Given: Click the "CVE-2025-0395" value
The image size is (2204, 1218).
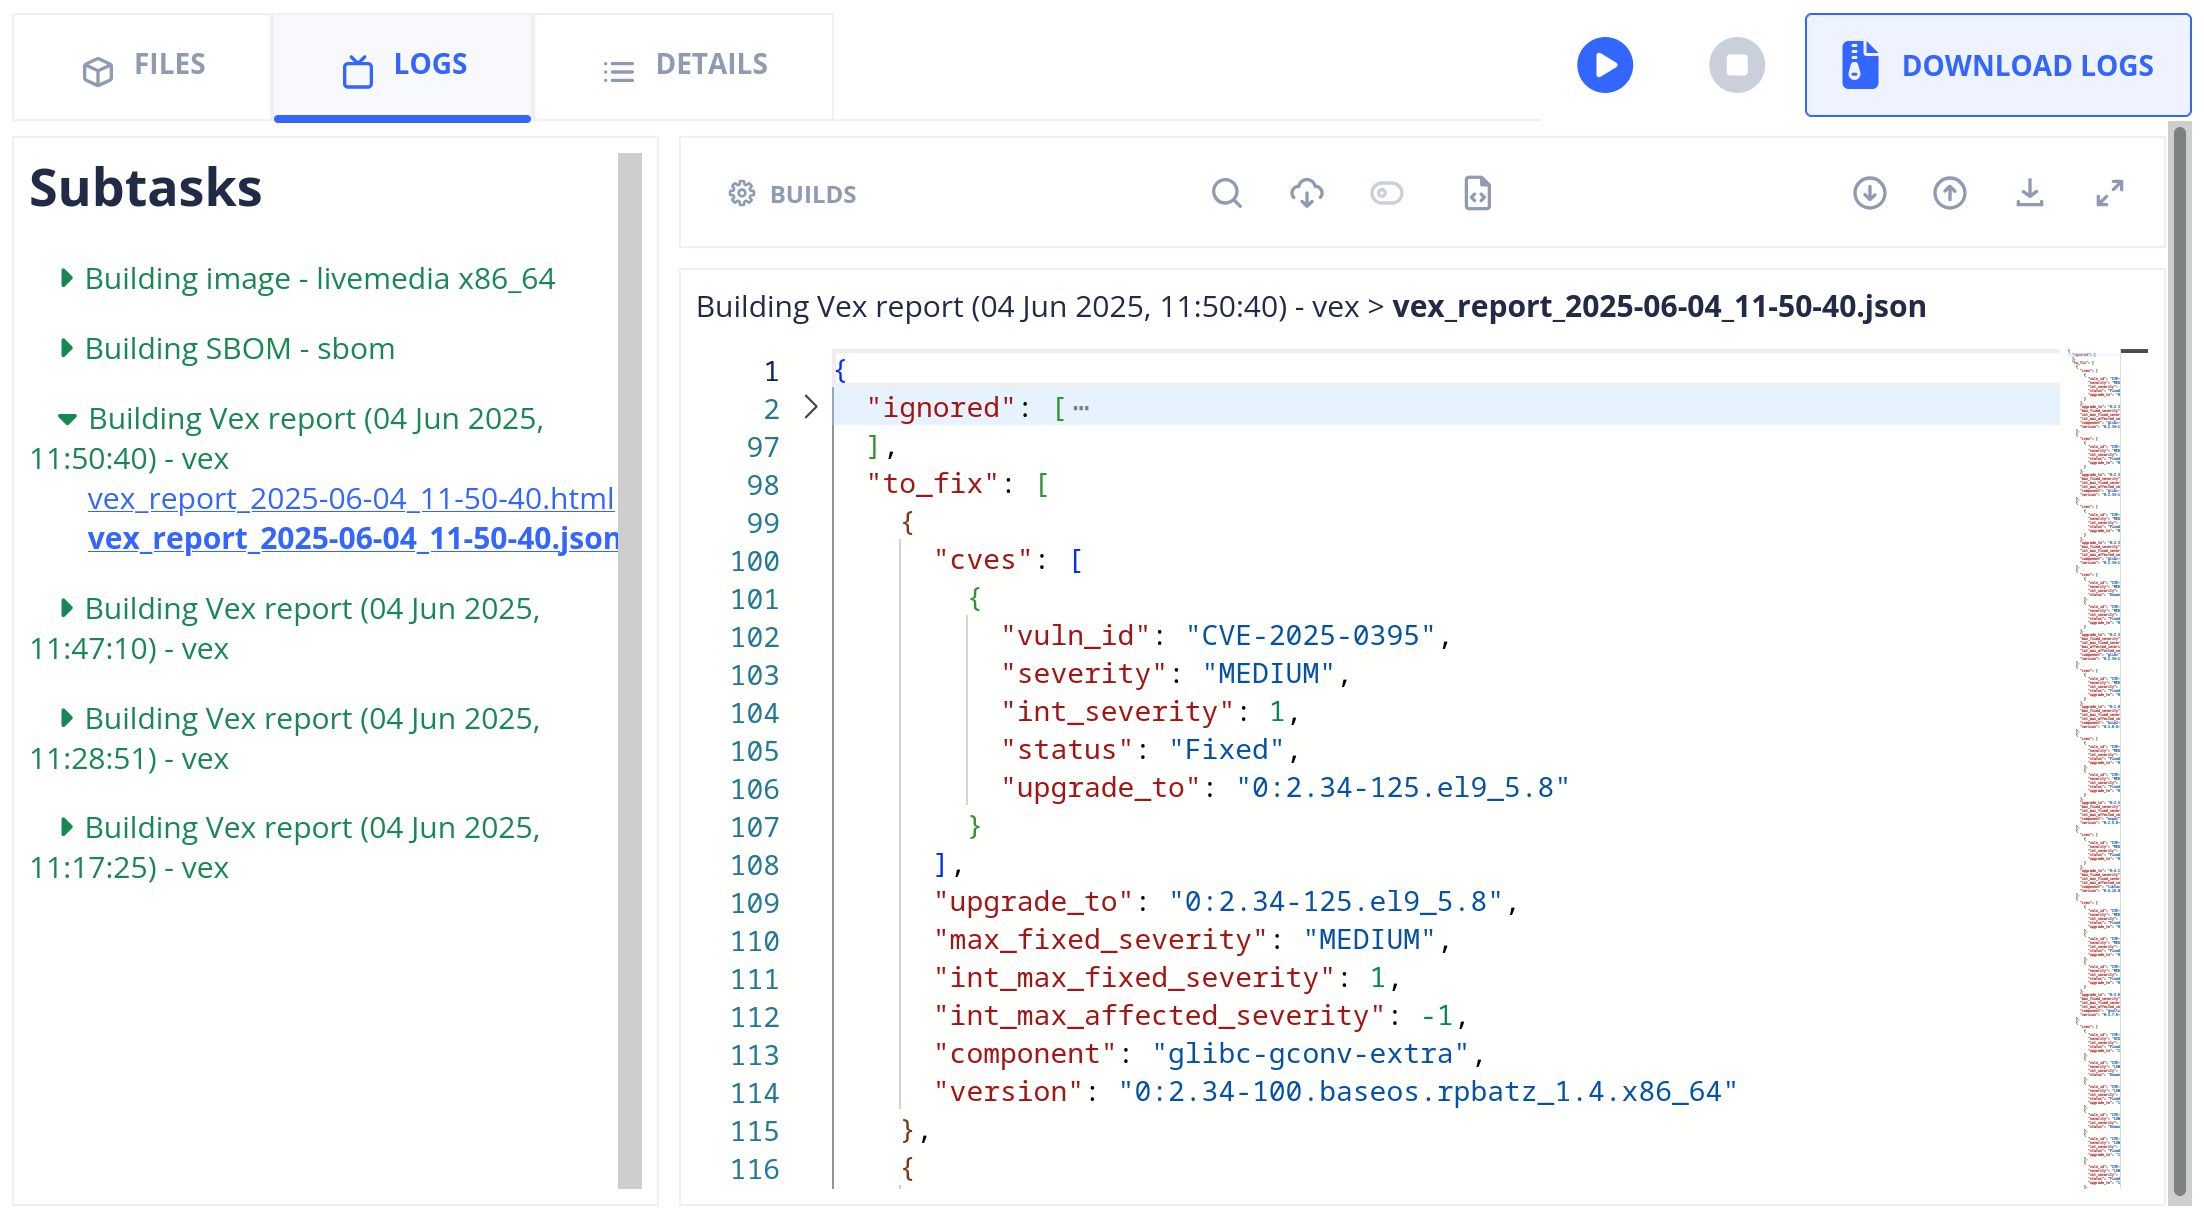Looking at the screenshot, I should (1310, 636).
